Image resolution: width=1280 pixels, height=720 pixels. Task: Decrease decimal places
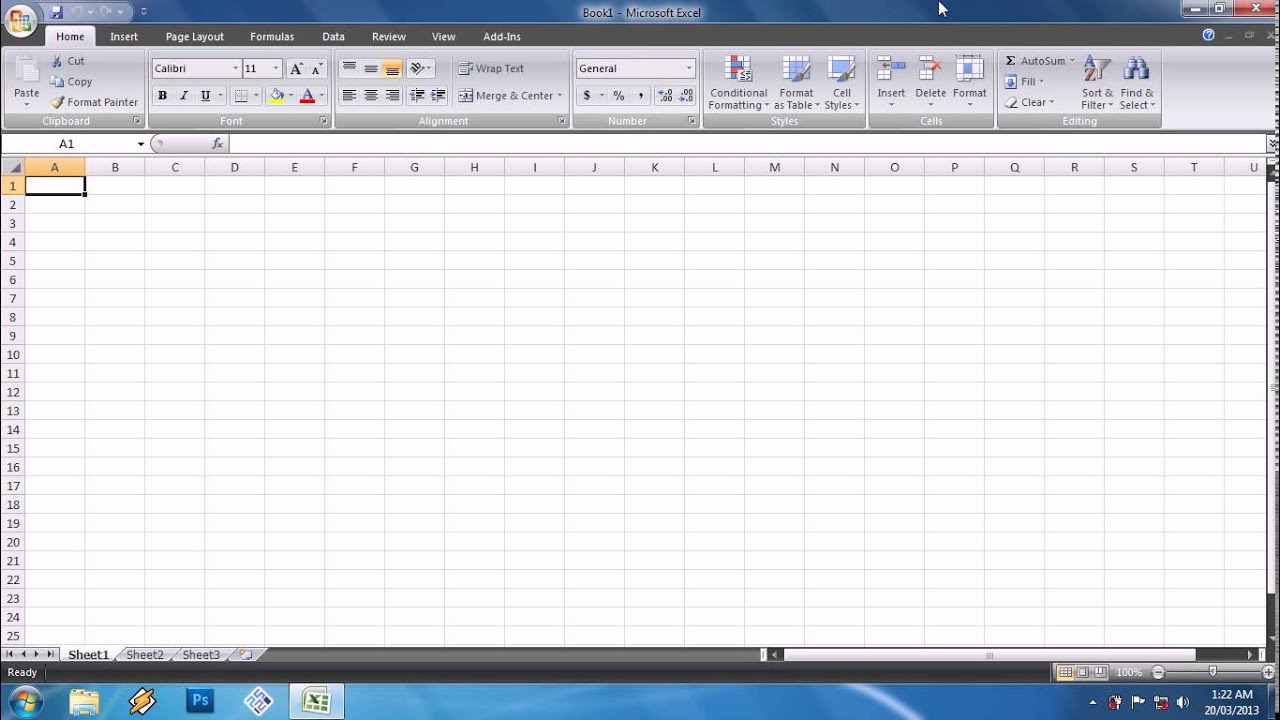pyautogui.click(x=686, y=96)
